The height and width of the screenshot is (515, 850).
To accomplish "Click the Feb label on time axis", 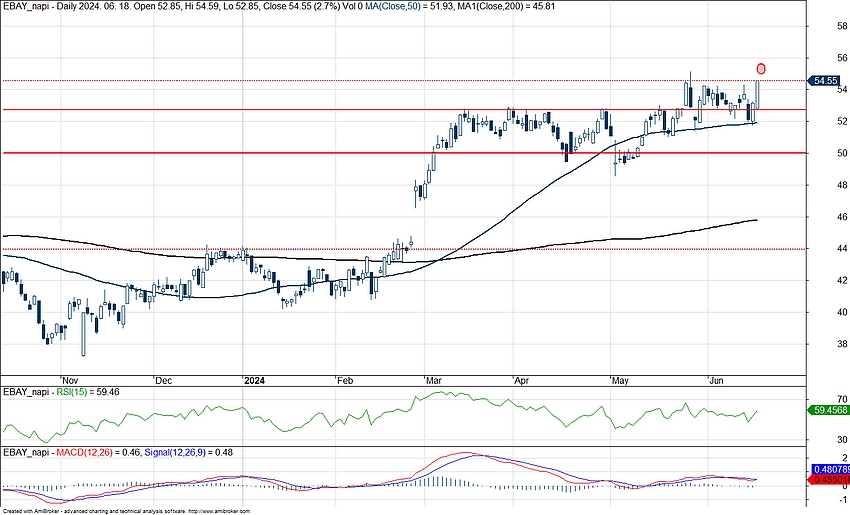I will point(345,381).
